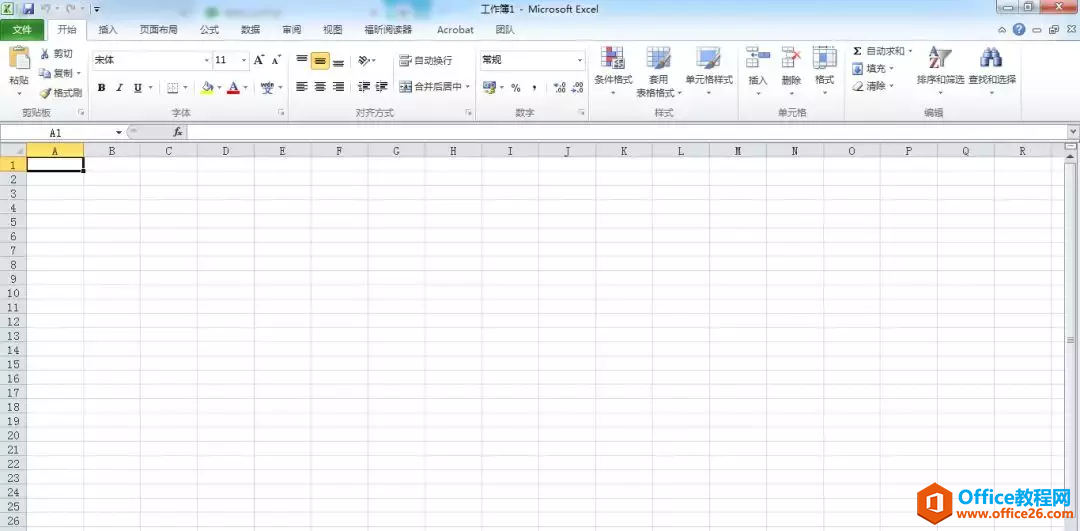Switch to Page Layout (页面布局) tab

(x=158, y=30)
